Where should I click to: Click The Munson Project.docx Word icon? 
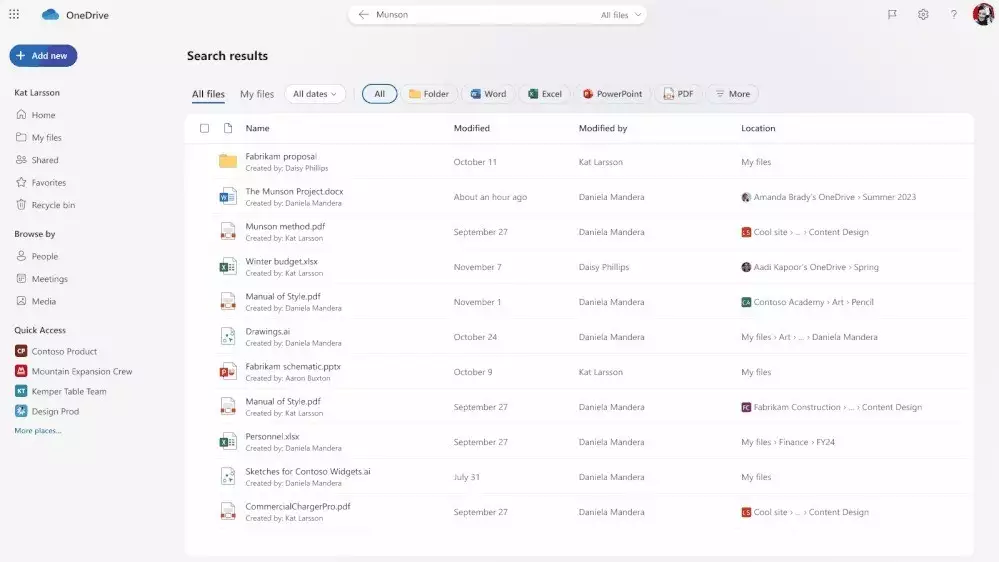tap(227, 196)
